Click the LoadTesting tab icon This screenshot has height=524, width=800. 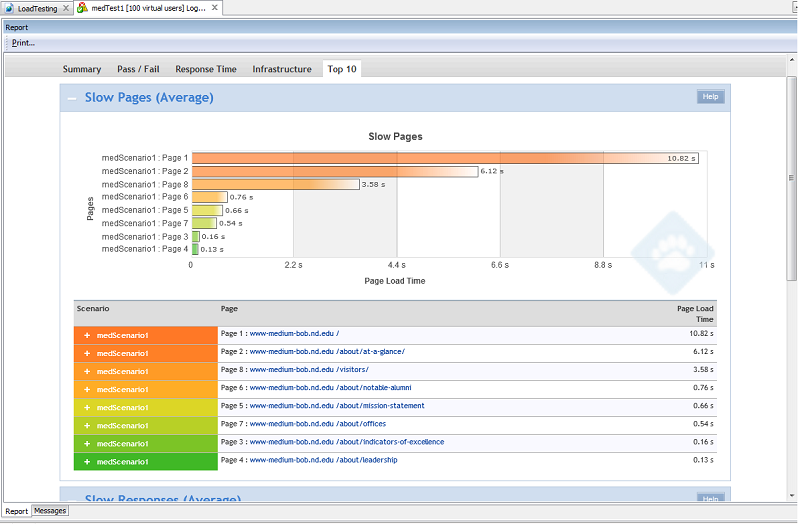coord(10,8)
